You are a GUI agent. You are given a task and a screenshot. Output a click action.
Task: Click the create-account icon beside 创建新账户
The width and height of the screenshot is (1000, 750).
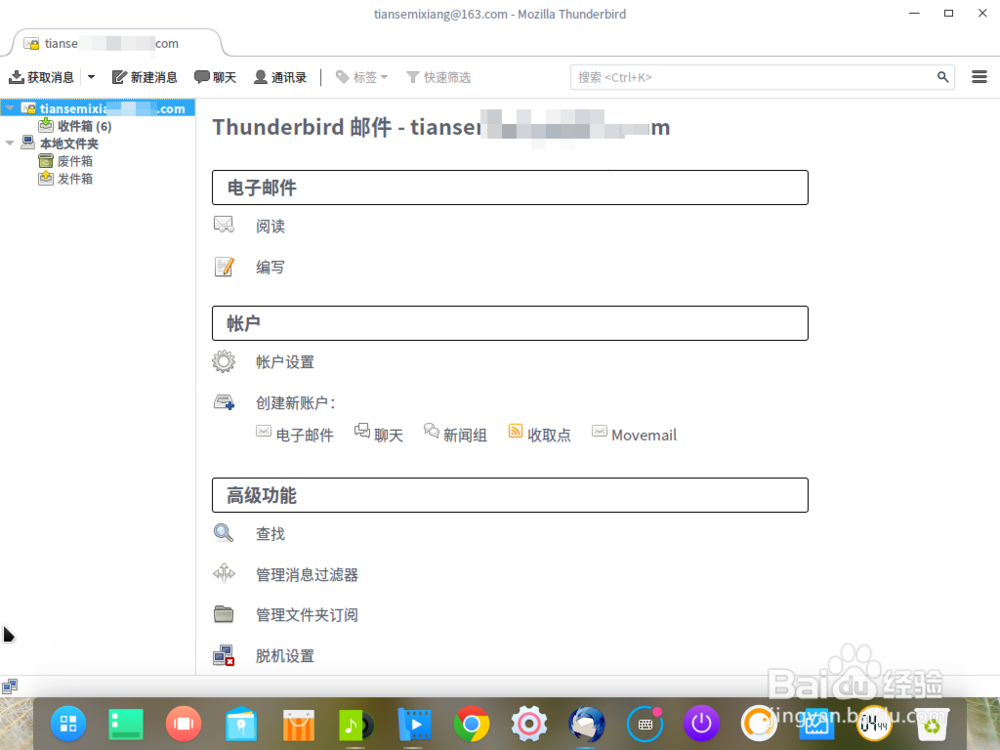coord(224,402)
